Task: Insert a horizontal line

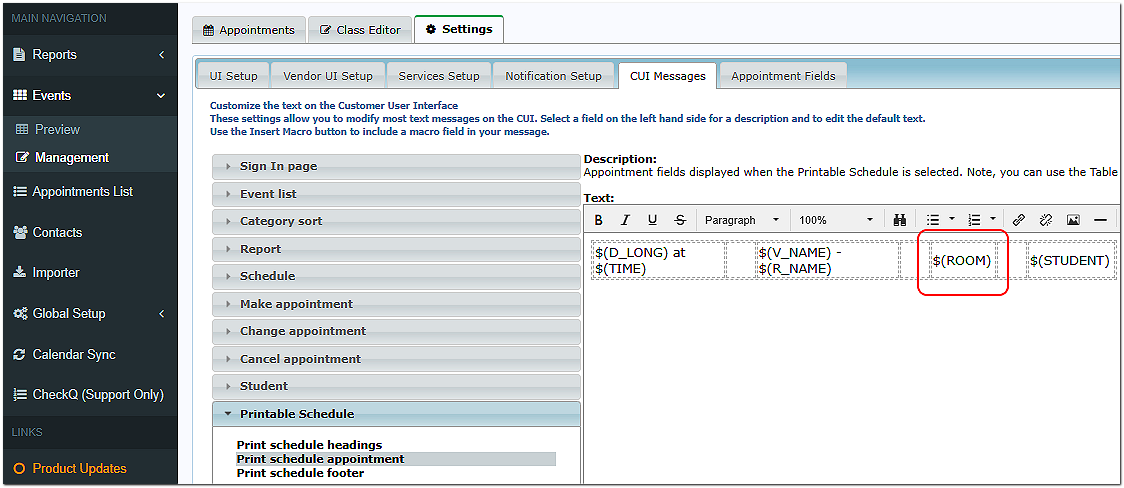Action: coord(1100,220)
